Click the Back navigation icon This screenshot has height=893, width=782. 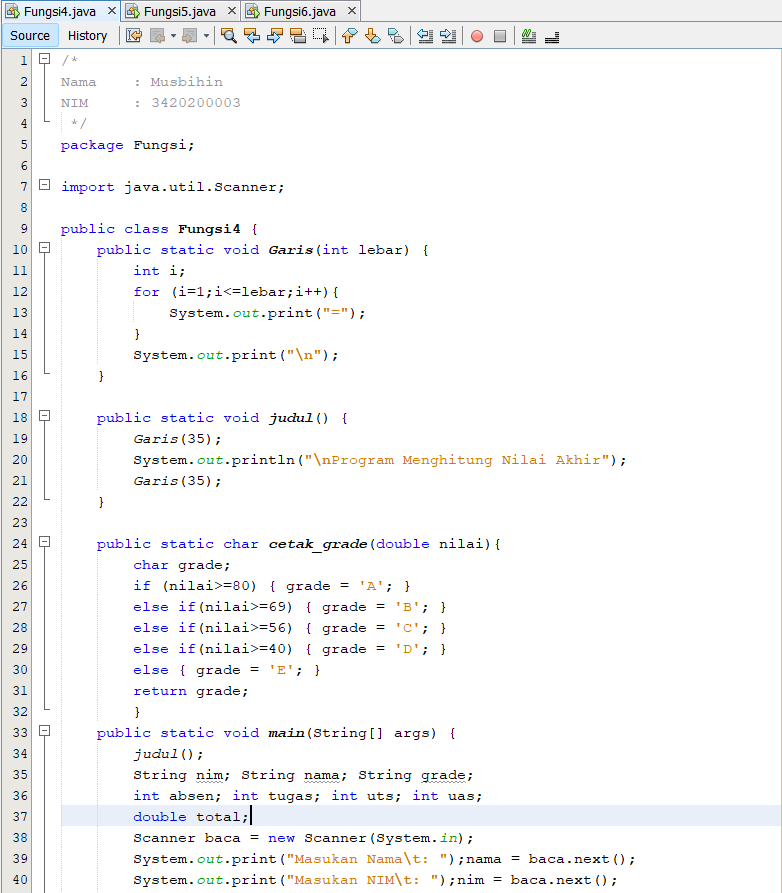tap(157, 36)
